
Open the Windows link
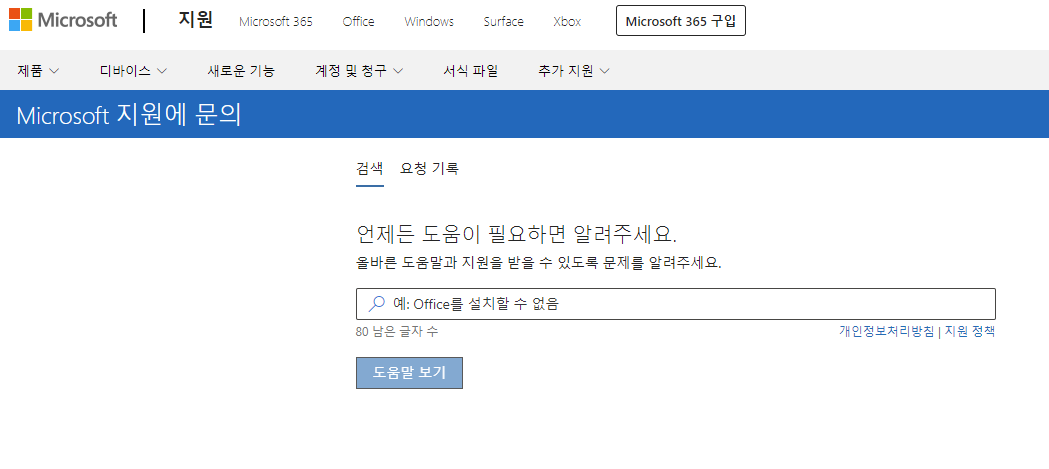click(429, 21)
